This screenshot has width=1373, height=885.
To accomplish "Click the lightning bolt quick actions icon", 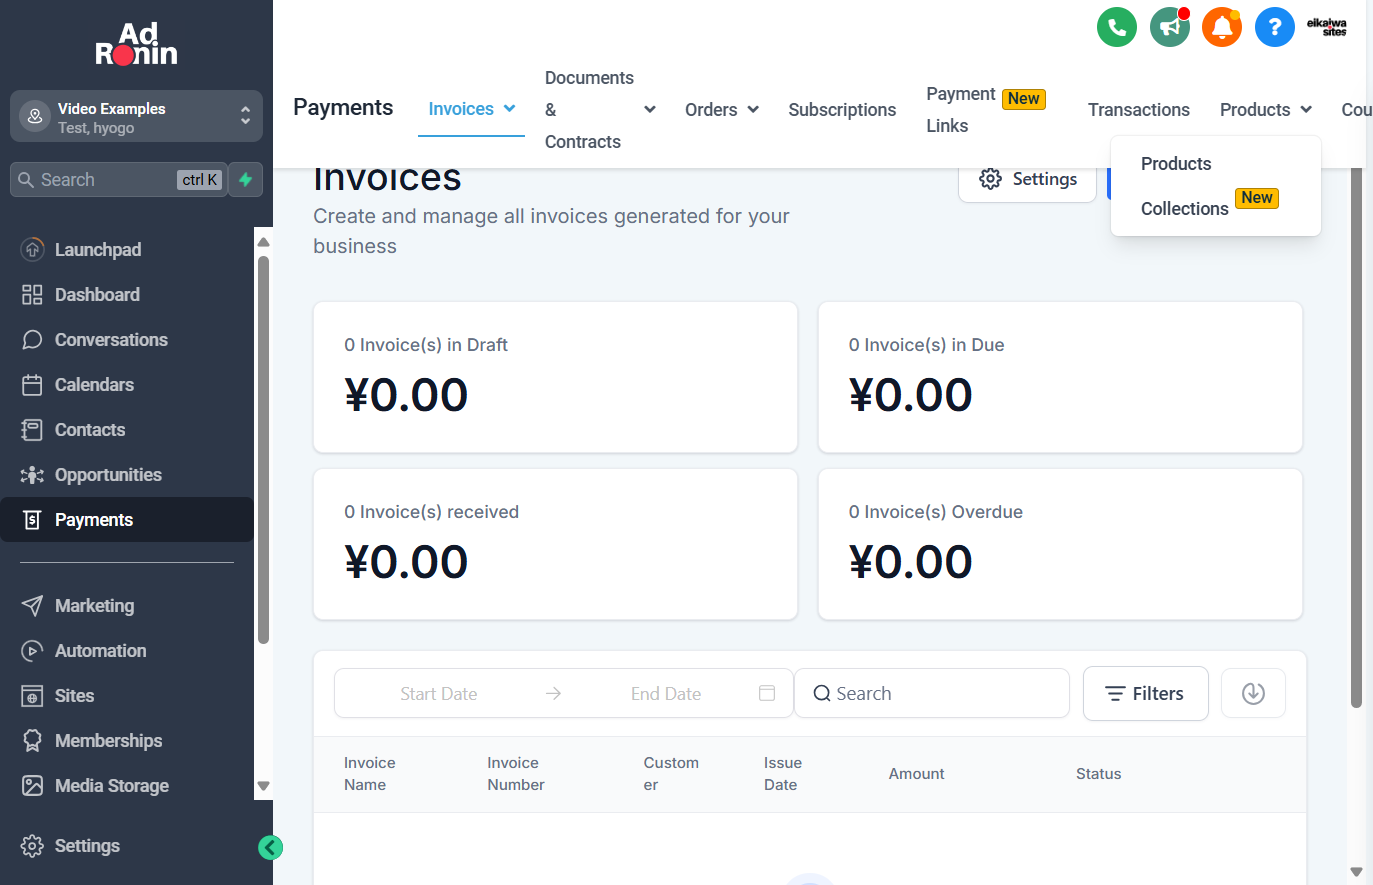I will [245, 180].
